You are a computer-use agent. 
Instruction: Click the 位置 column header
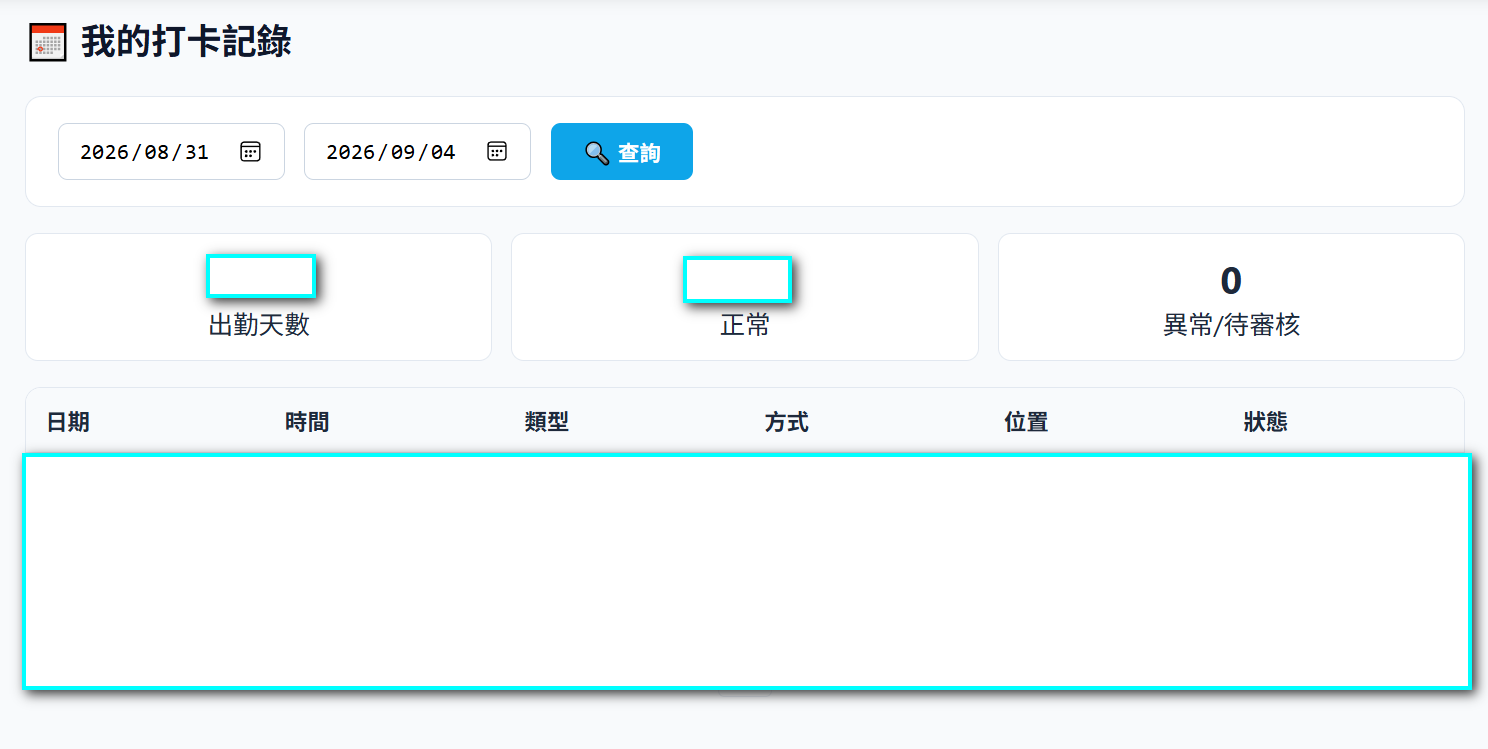pos(1026,422)
